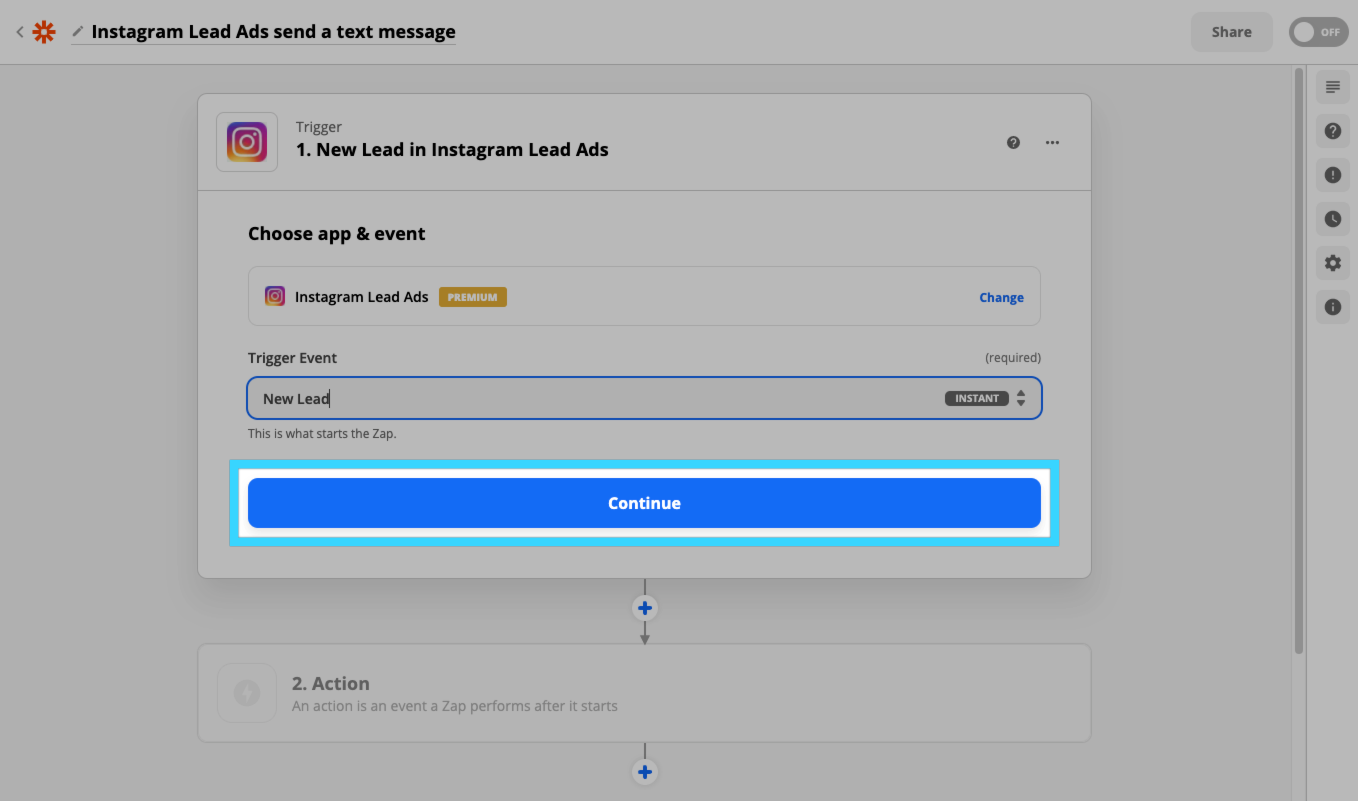Open the Help icon in right sidebar
Image resolution: width=1358 pixels, height=801 pixels.
point(1332,131)
